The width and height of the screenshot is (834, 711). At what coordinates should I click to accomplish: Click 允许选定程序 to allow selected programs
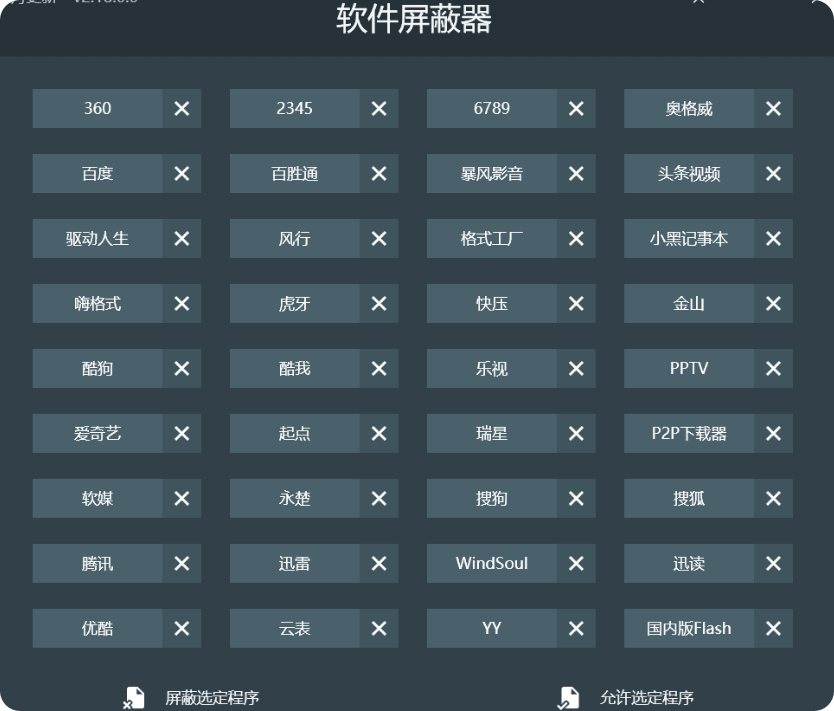click(x=646, y=698)
